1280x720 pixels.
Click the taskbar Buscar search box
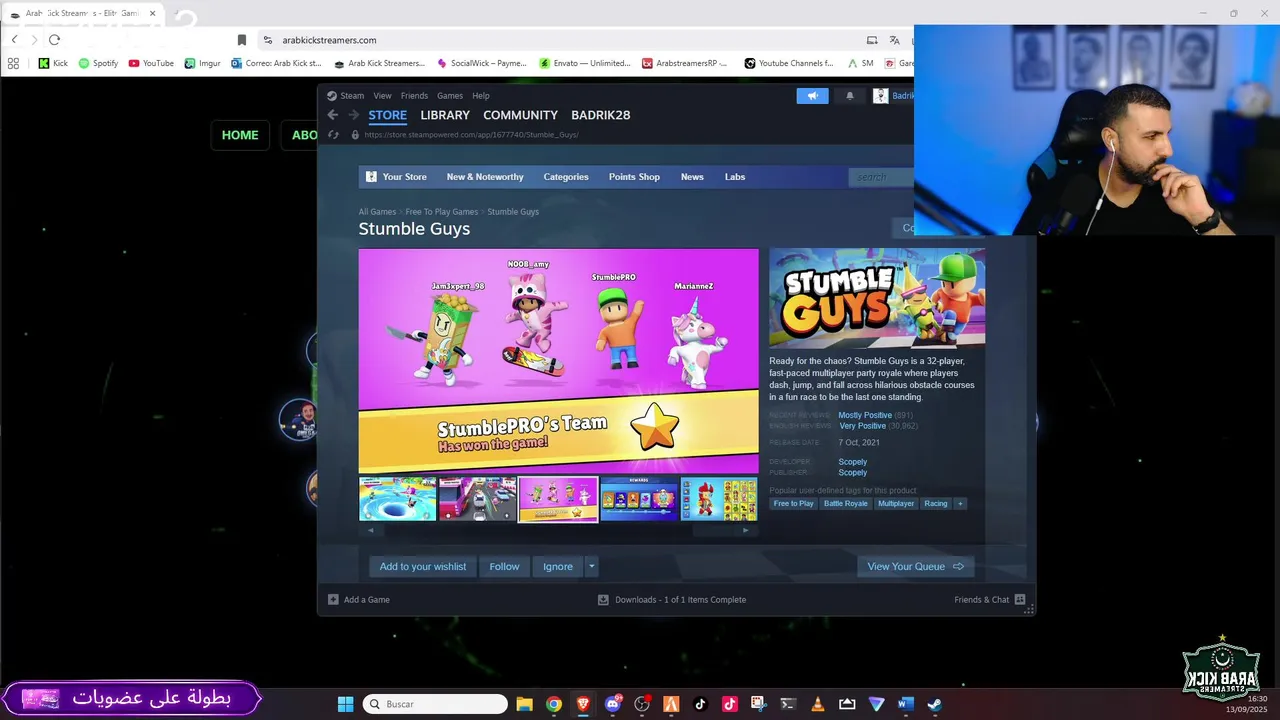pos(435,704)
